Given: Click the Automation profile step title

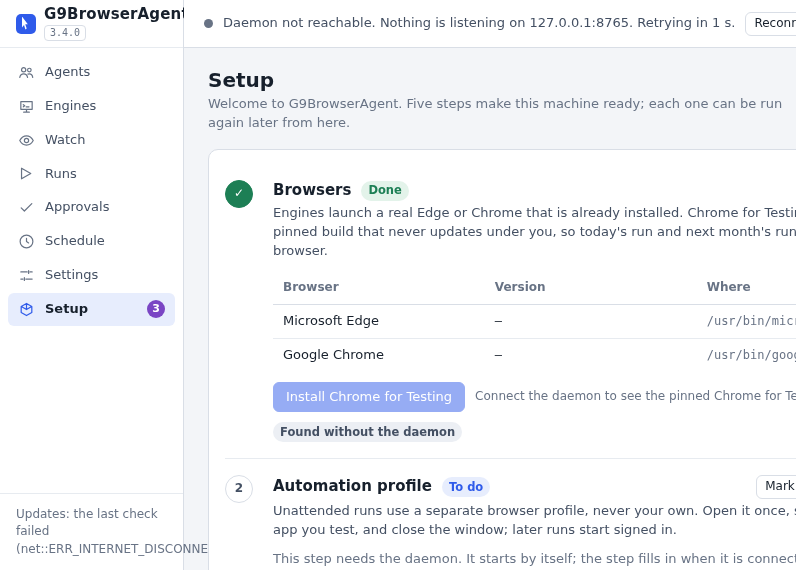Looking at the screenshot, I should coord(352,486).
